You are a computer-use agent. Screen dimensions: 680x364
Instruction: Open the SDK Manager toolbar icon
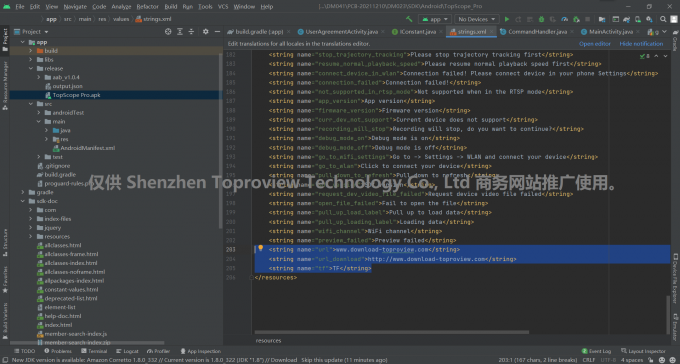(649, 19)
